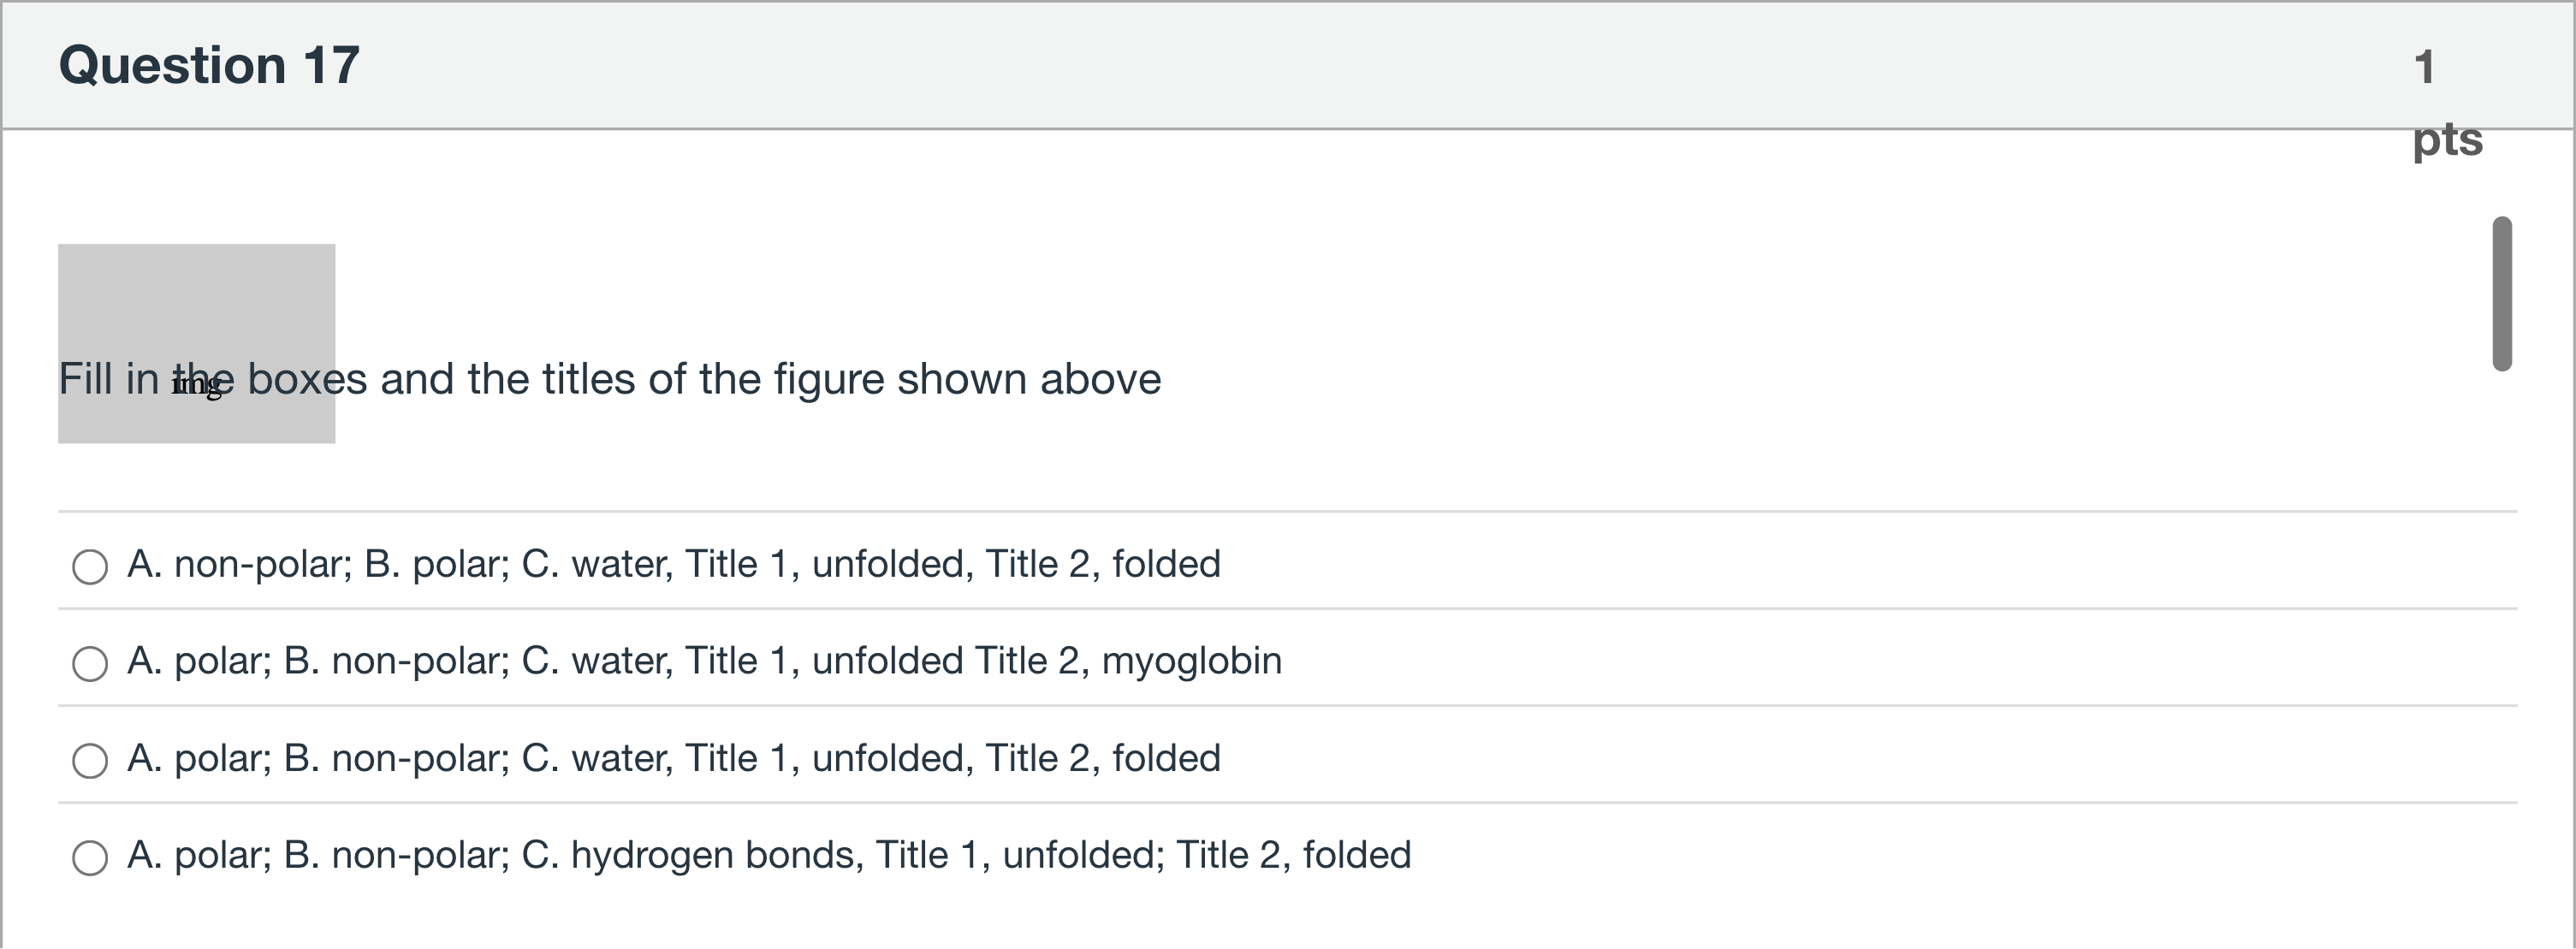
Task: Click 'Title 2, folded' in the last answer
Action: click(1293, 855)
